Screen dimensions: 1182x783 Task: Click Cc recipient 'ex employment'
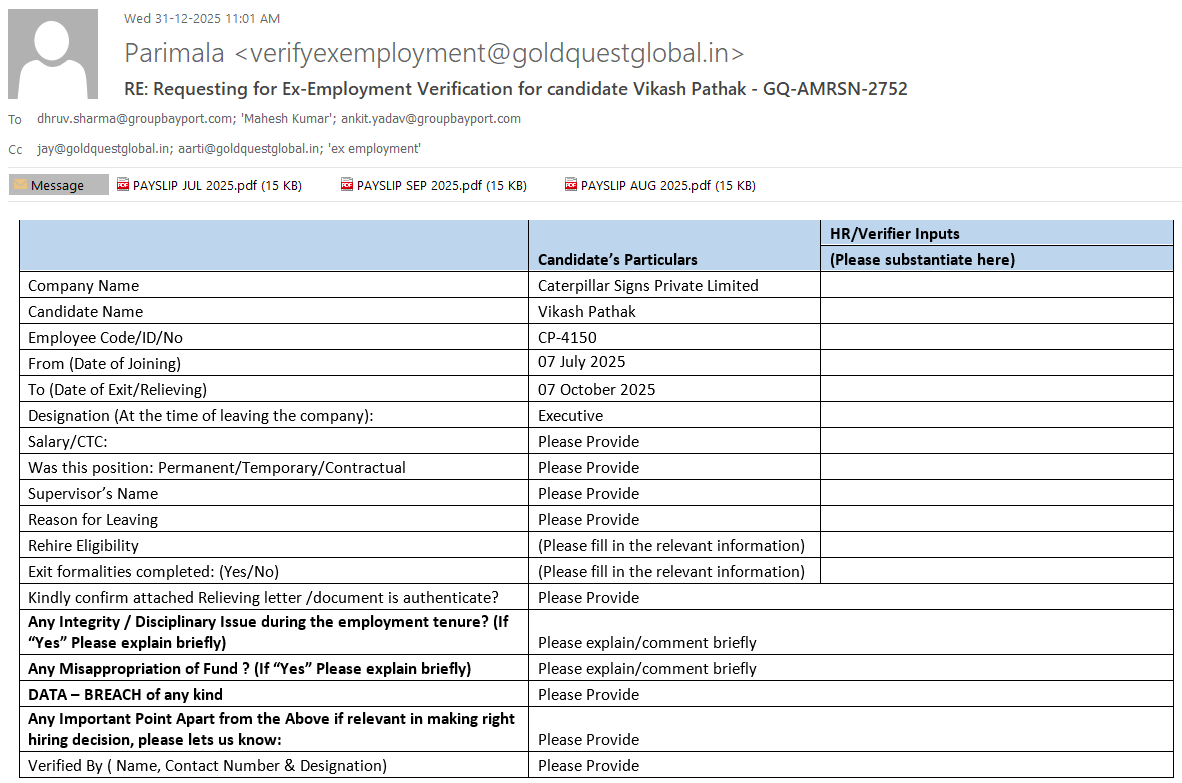374,148
